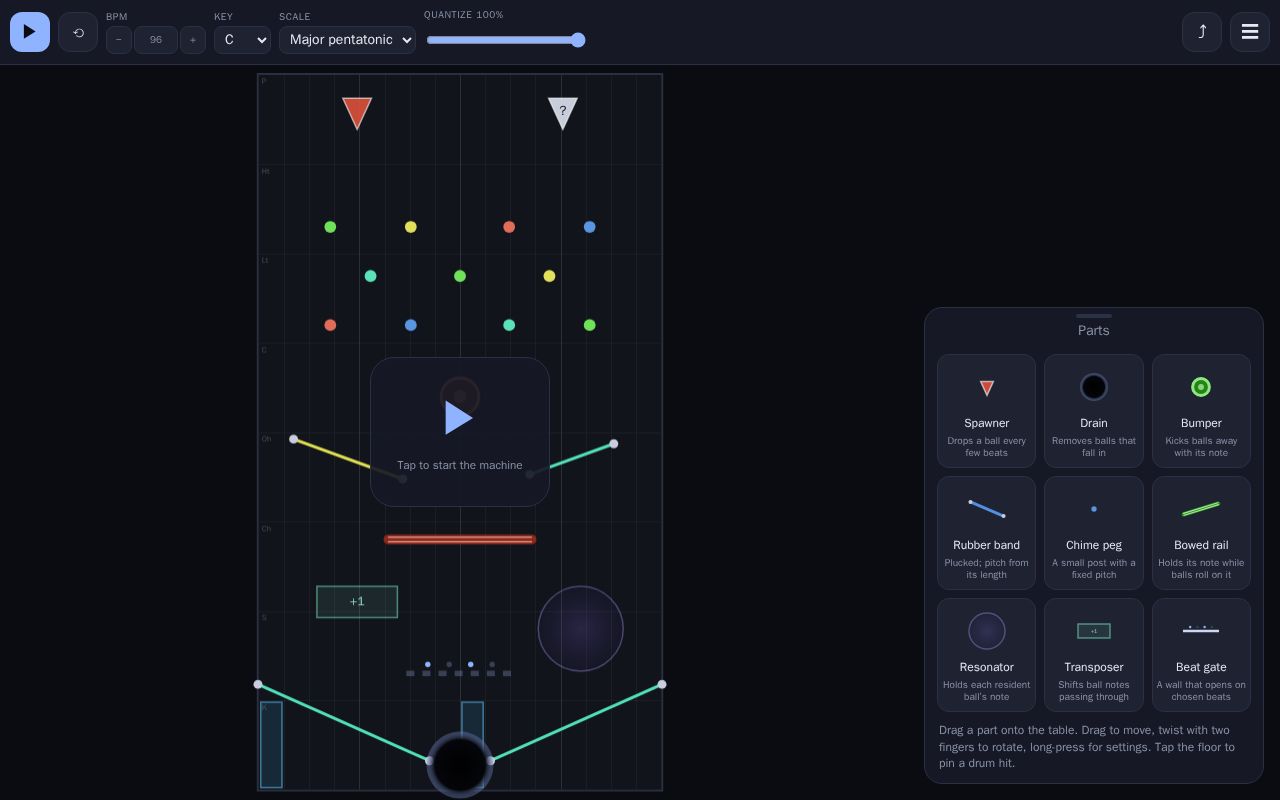
Task: Click the "Parts" panel title
Action: [1094, 331]
